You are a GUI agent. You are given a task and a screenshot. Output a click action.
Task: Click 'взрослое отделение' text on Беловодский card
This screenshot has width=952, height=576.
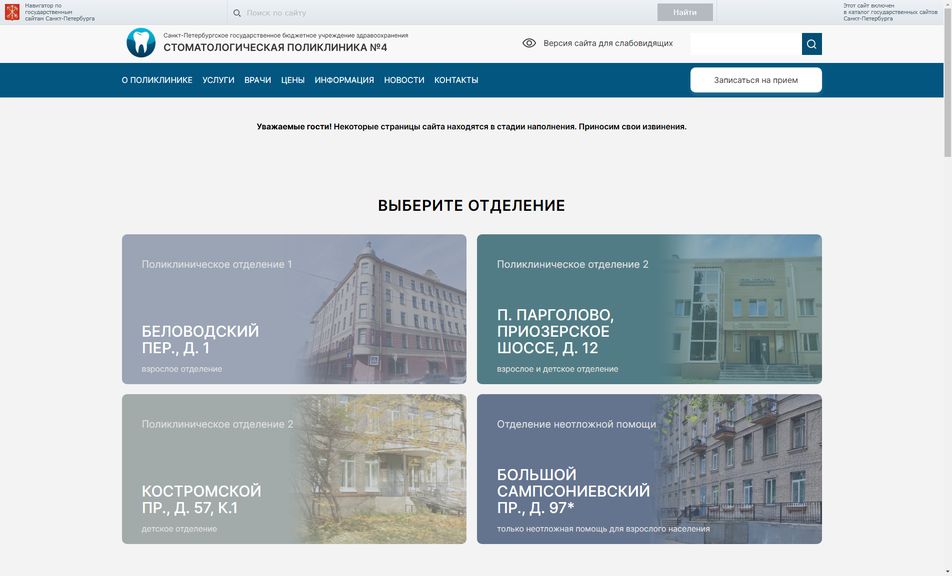click(x=182, y=369)
